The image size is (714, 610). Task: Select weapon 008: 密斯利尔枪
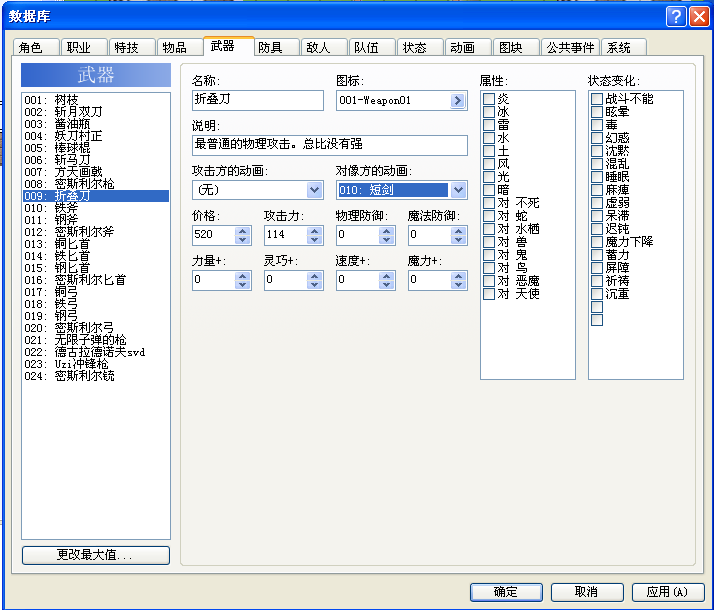[x=96, y=184]
